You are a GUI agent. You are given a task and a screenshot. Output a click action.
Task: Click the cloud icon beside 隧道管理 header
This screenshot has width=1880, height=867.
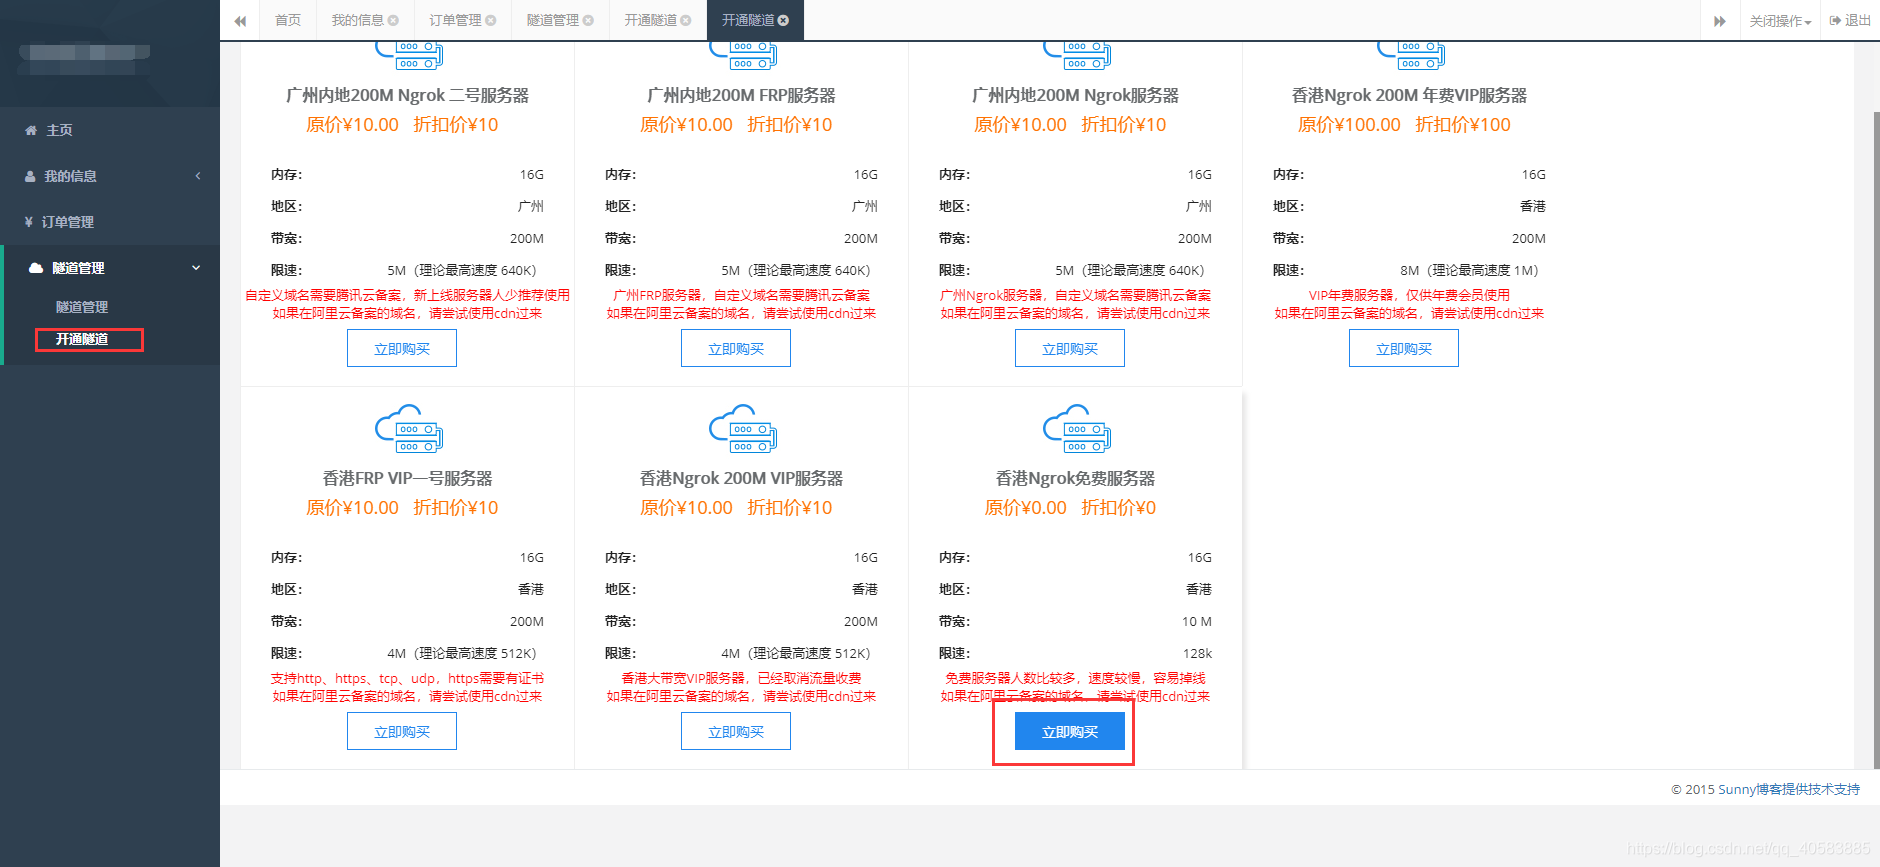point(36,268)
